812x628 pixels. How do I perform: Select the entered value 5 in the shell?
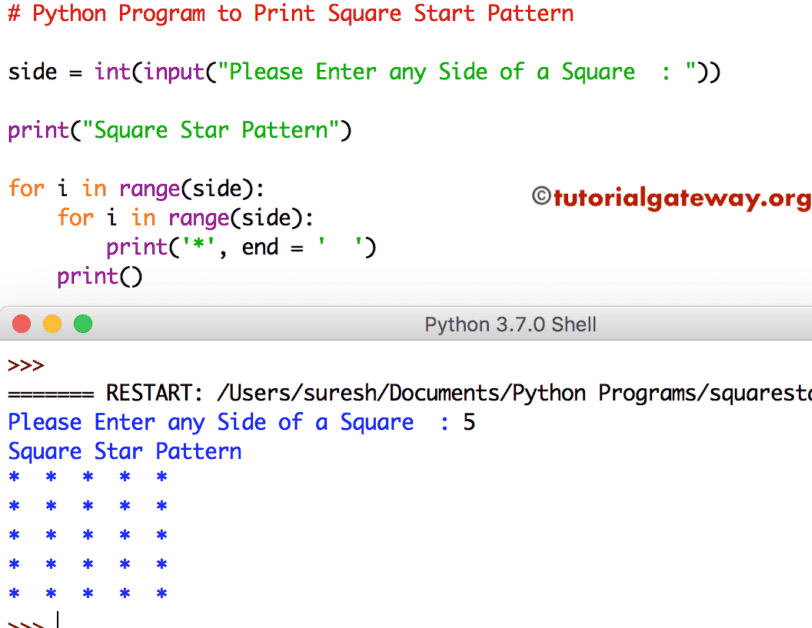[x=468, y=422]
